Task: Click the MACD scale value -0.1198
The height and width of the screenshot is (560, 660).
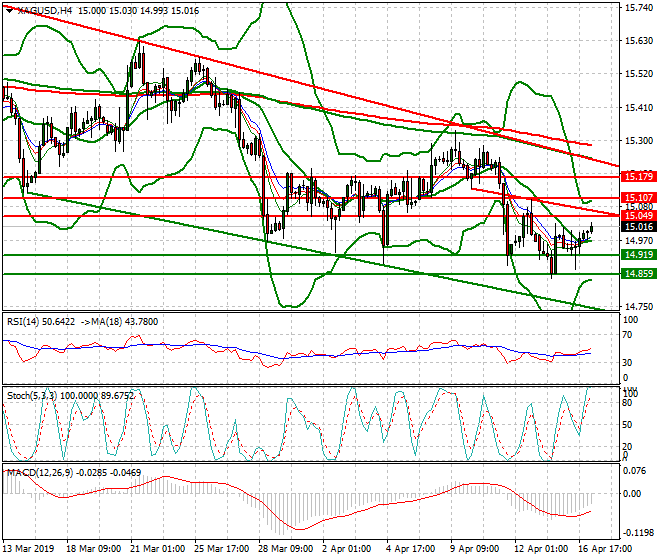Action: [x=639, y=533]
